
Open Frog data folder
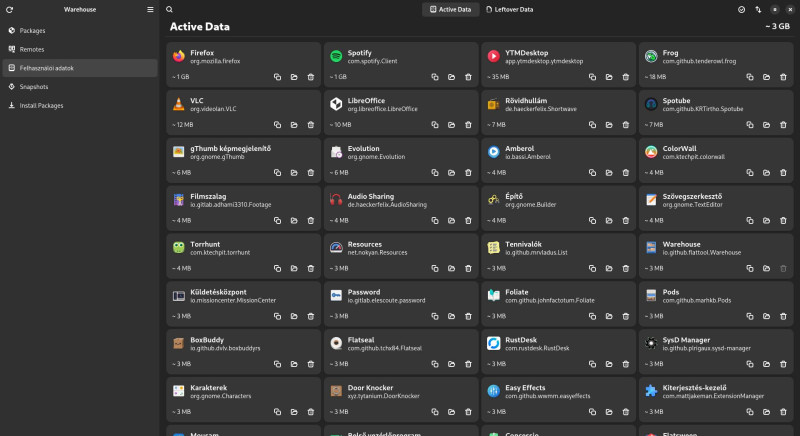point(767,77)
